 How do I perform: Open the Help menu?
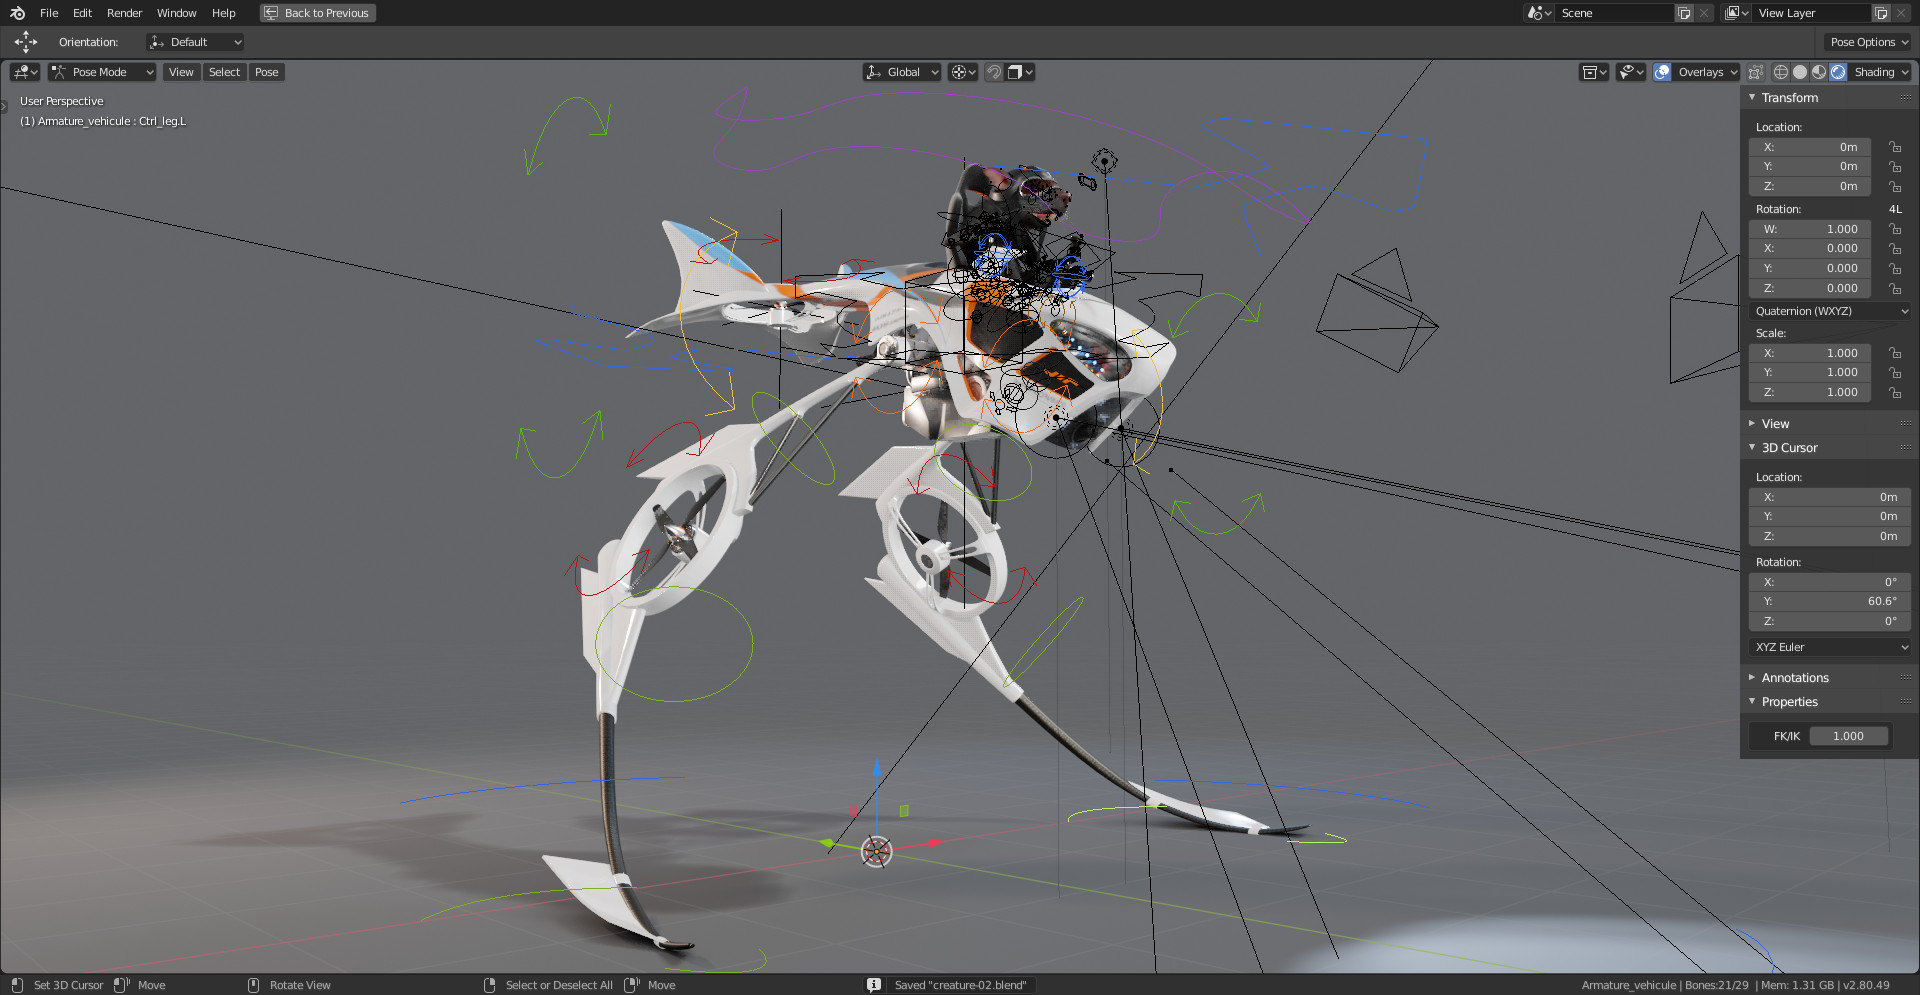coord(224,13)
